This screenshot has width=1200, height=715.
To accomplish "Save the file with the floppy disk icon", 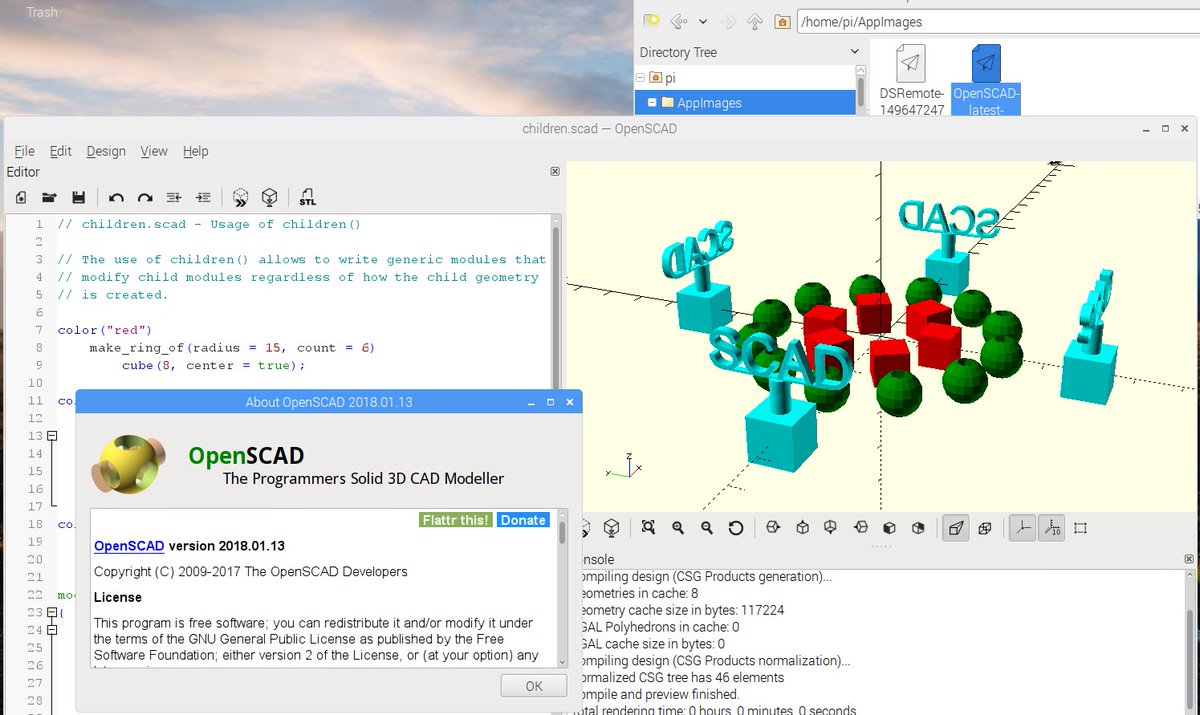I will 78,197.
